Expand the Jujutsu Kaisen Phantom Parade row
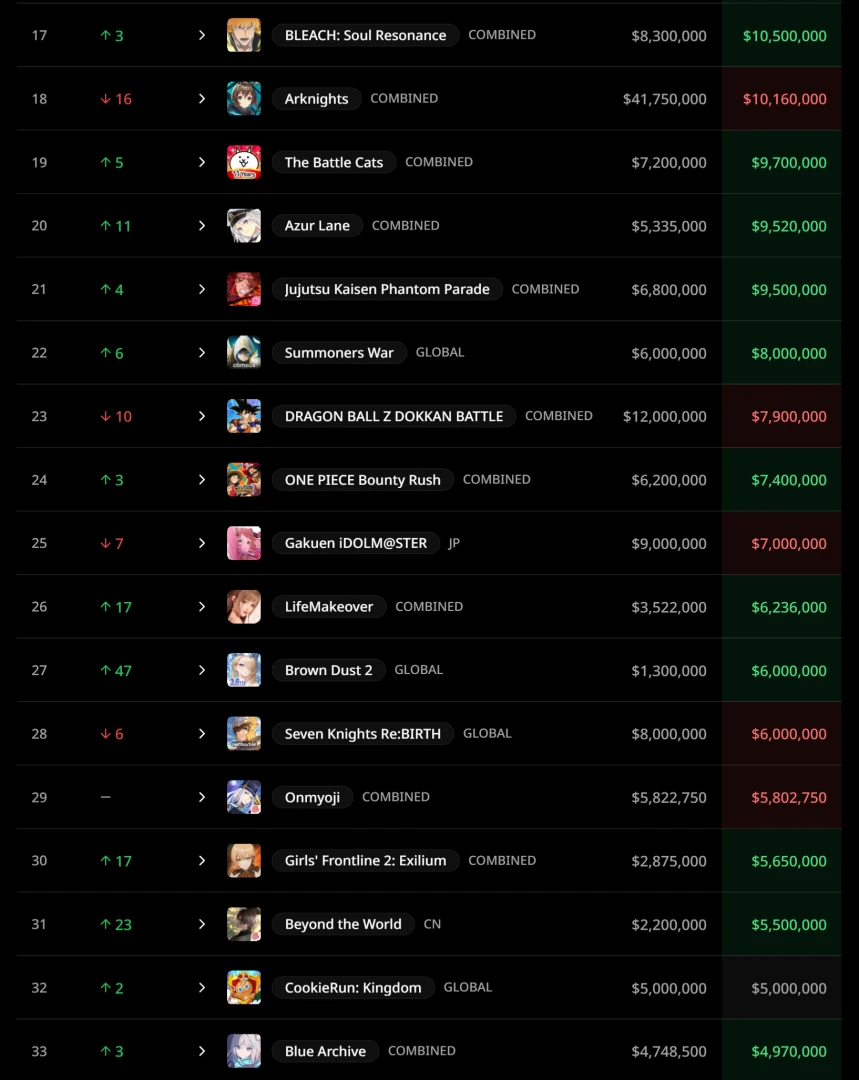 201,289
